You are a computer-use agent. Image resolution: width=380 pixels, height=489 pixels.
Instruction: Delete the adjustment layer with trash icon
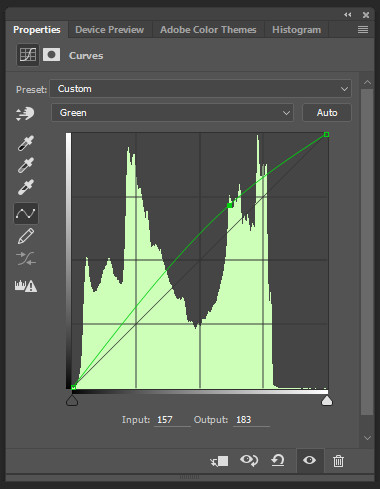(x=338, y=461)
